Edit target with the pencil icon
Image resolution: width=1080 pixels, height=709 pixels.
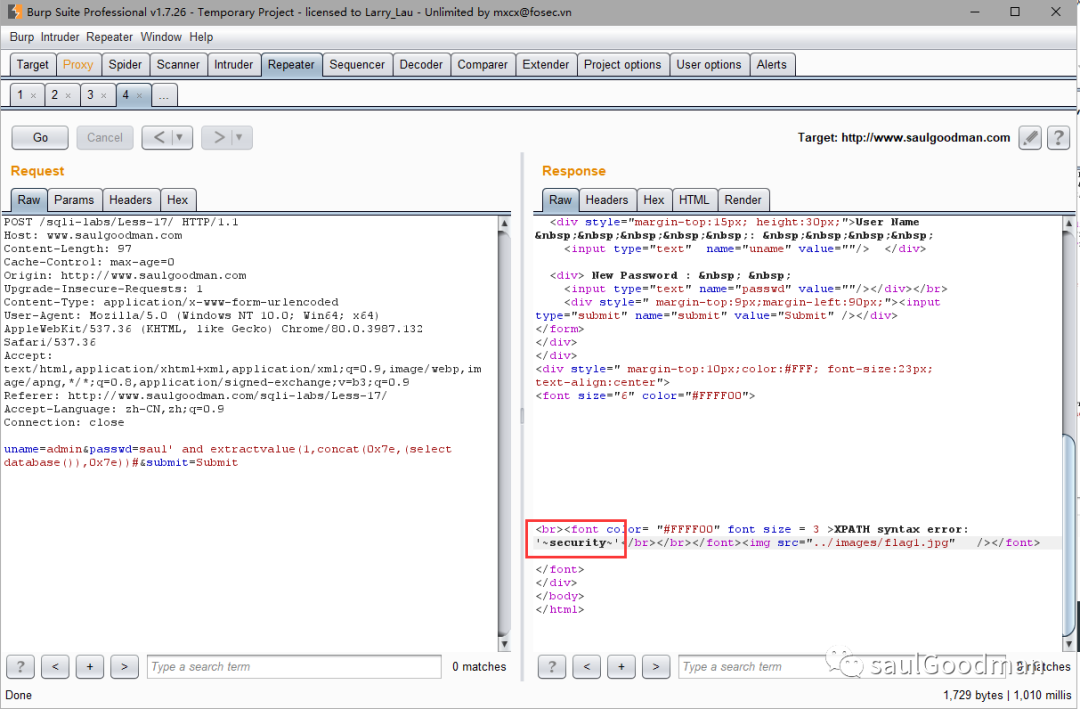1030,138
